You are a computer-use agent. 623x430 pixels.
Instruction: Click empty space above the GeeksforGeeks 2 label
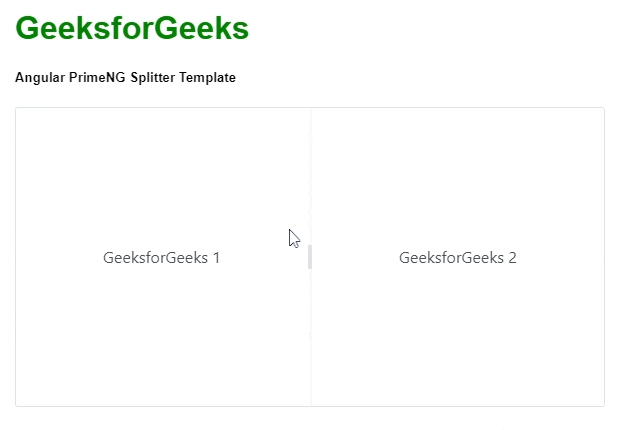[457, 170]
